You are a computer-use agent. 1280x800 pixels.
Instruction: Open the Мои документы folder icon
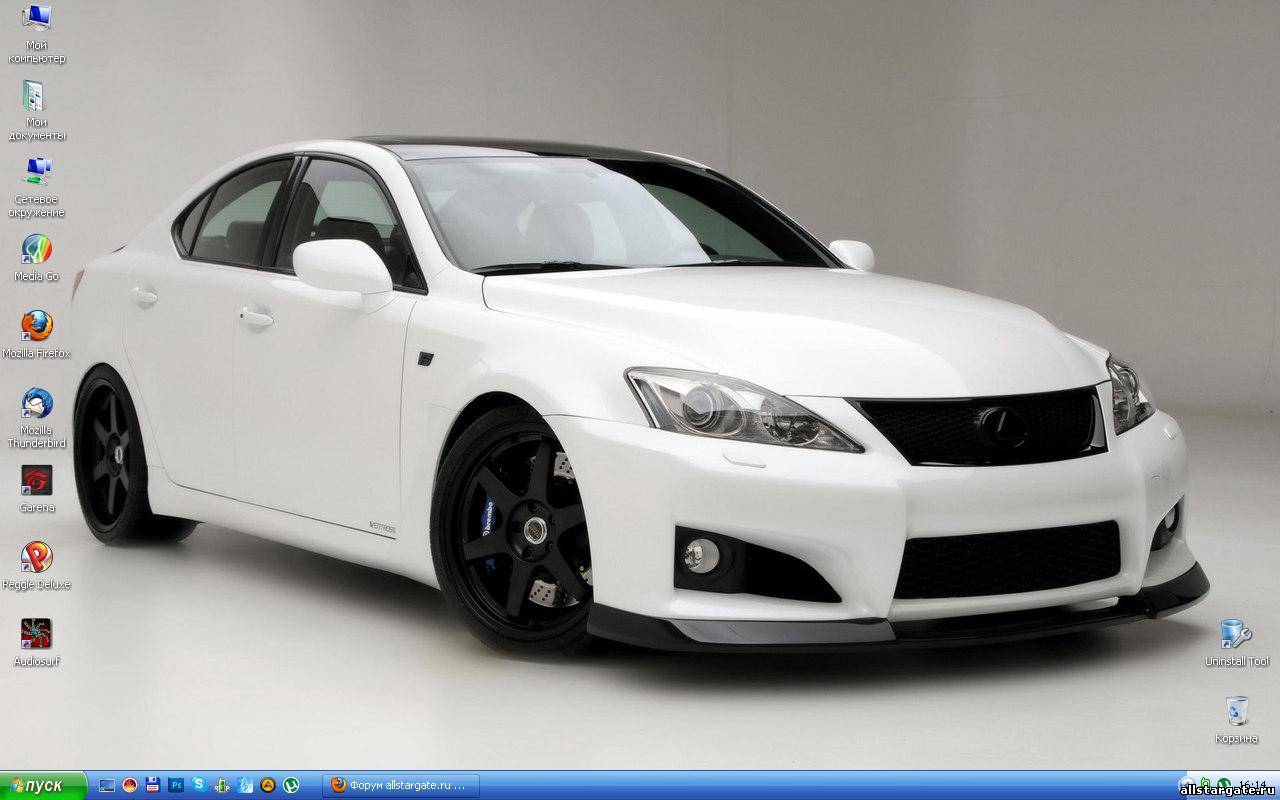pyautogui.click(x=35, y=97)
